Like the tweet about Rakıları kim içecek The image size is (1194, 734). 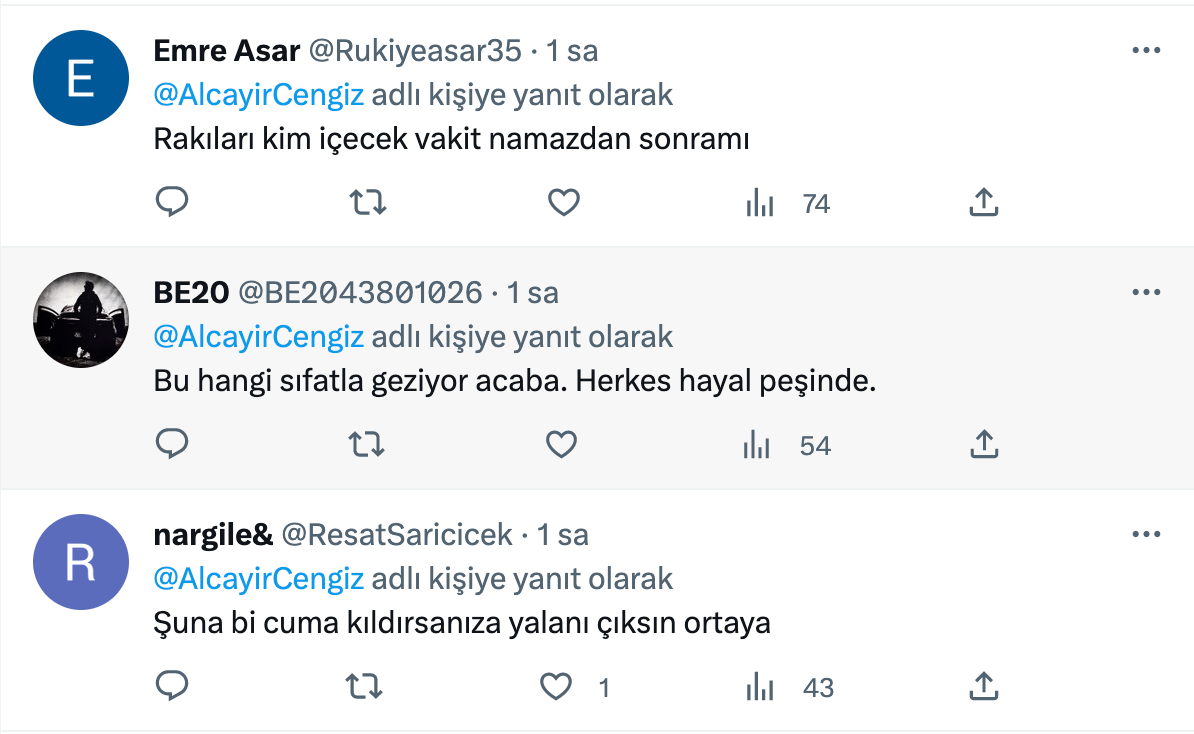coord(563,203)
